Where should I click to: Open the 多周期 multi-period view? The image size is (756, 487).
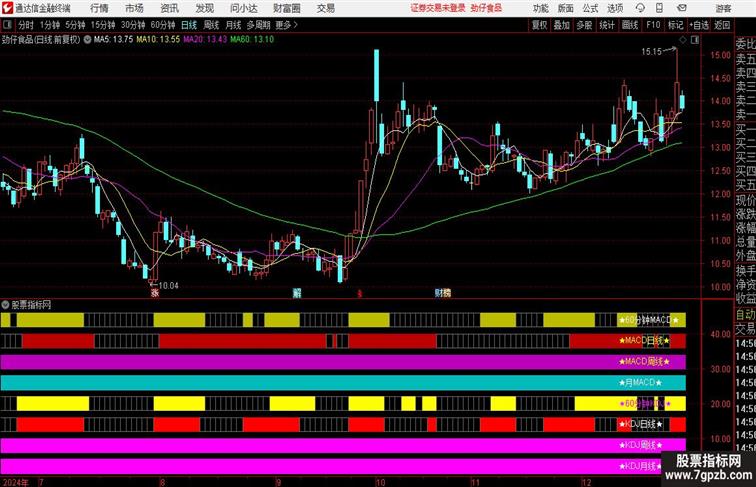coord(258,25)
